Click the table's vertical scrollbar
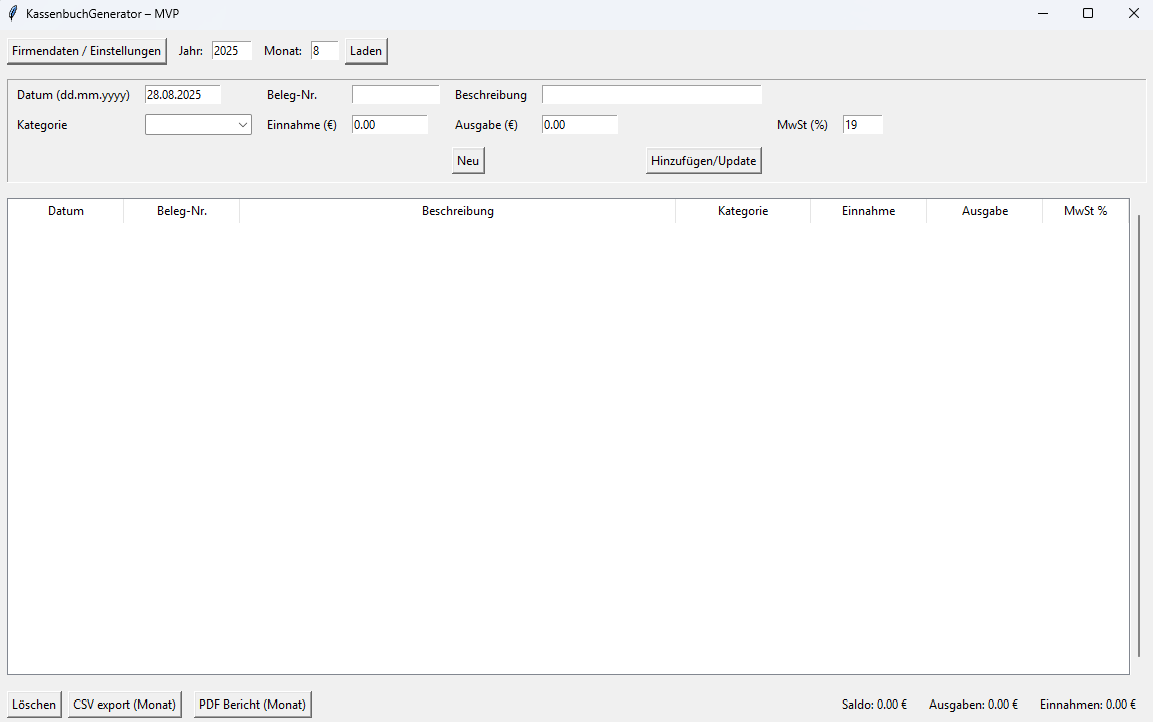The height and width of the screenshot is (723, 1153). [1139, 435]
